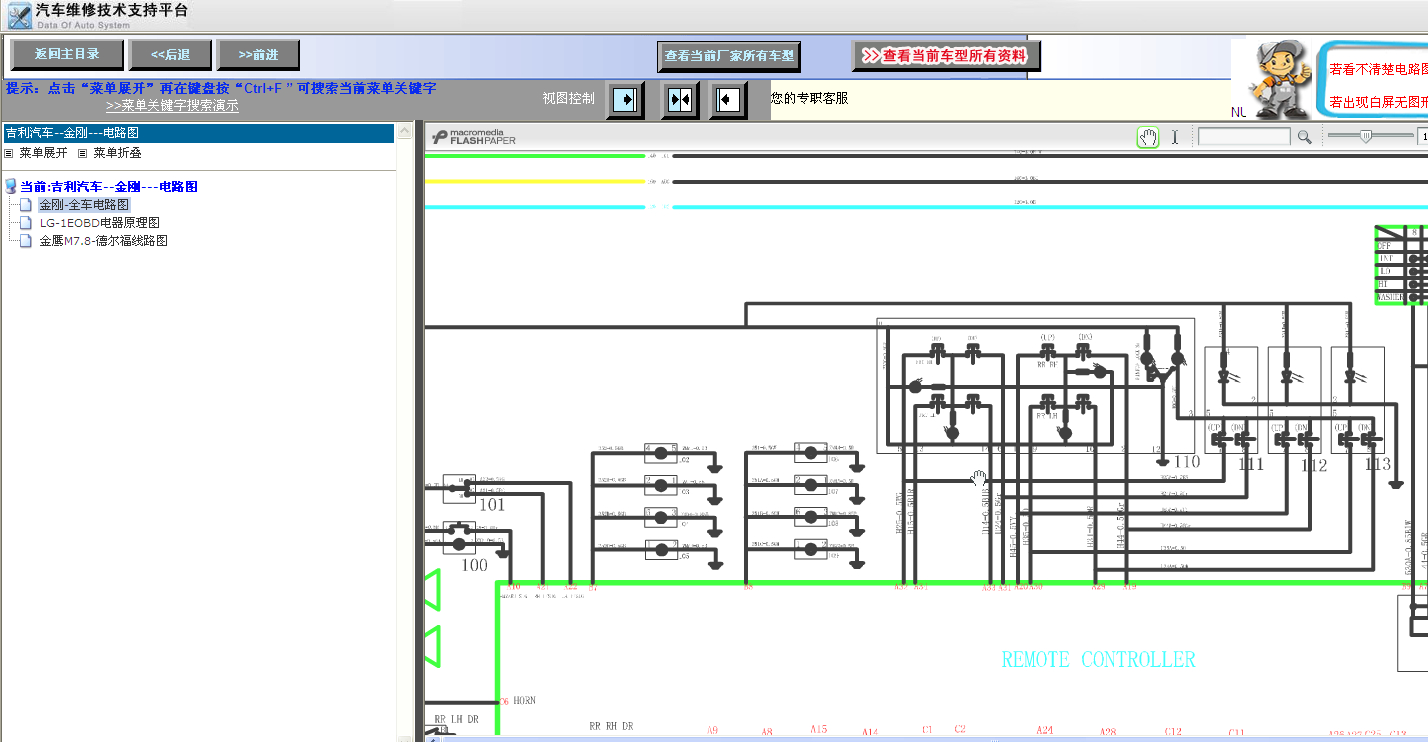Click component number 110 in the diagram

tap(1186, 462)
